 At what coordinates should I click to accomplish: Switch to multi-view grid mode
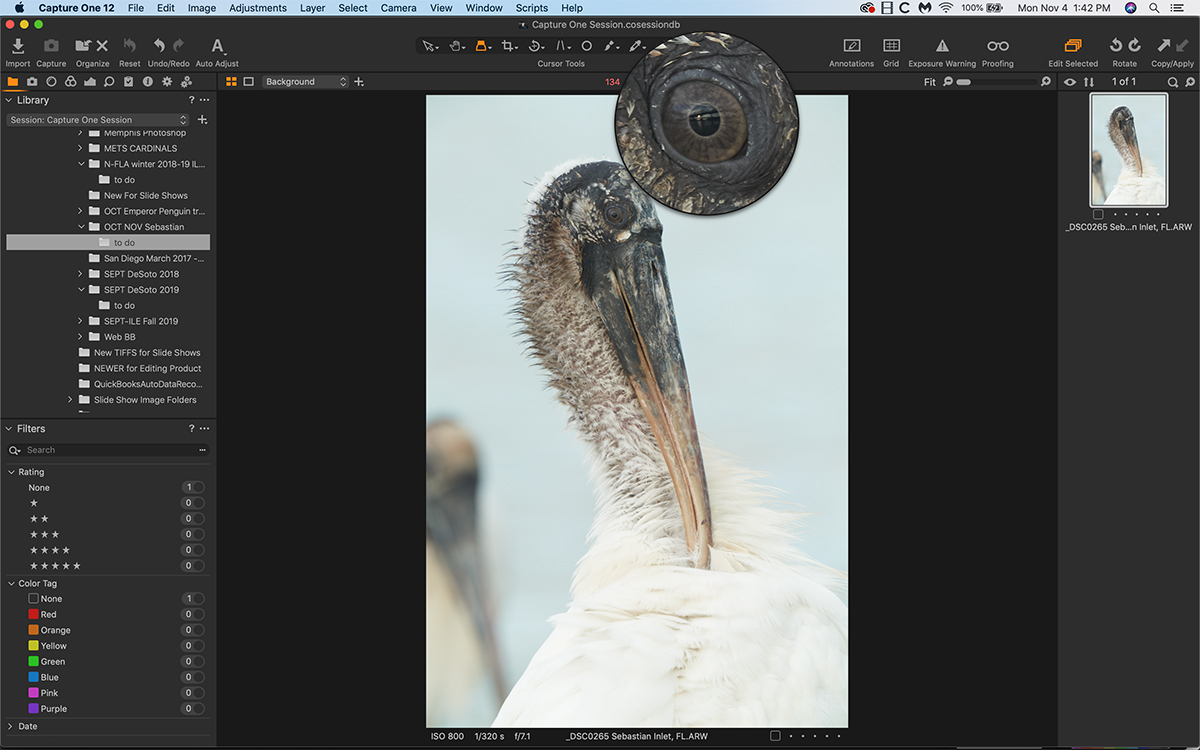(x=231, y=82)
